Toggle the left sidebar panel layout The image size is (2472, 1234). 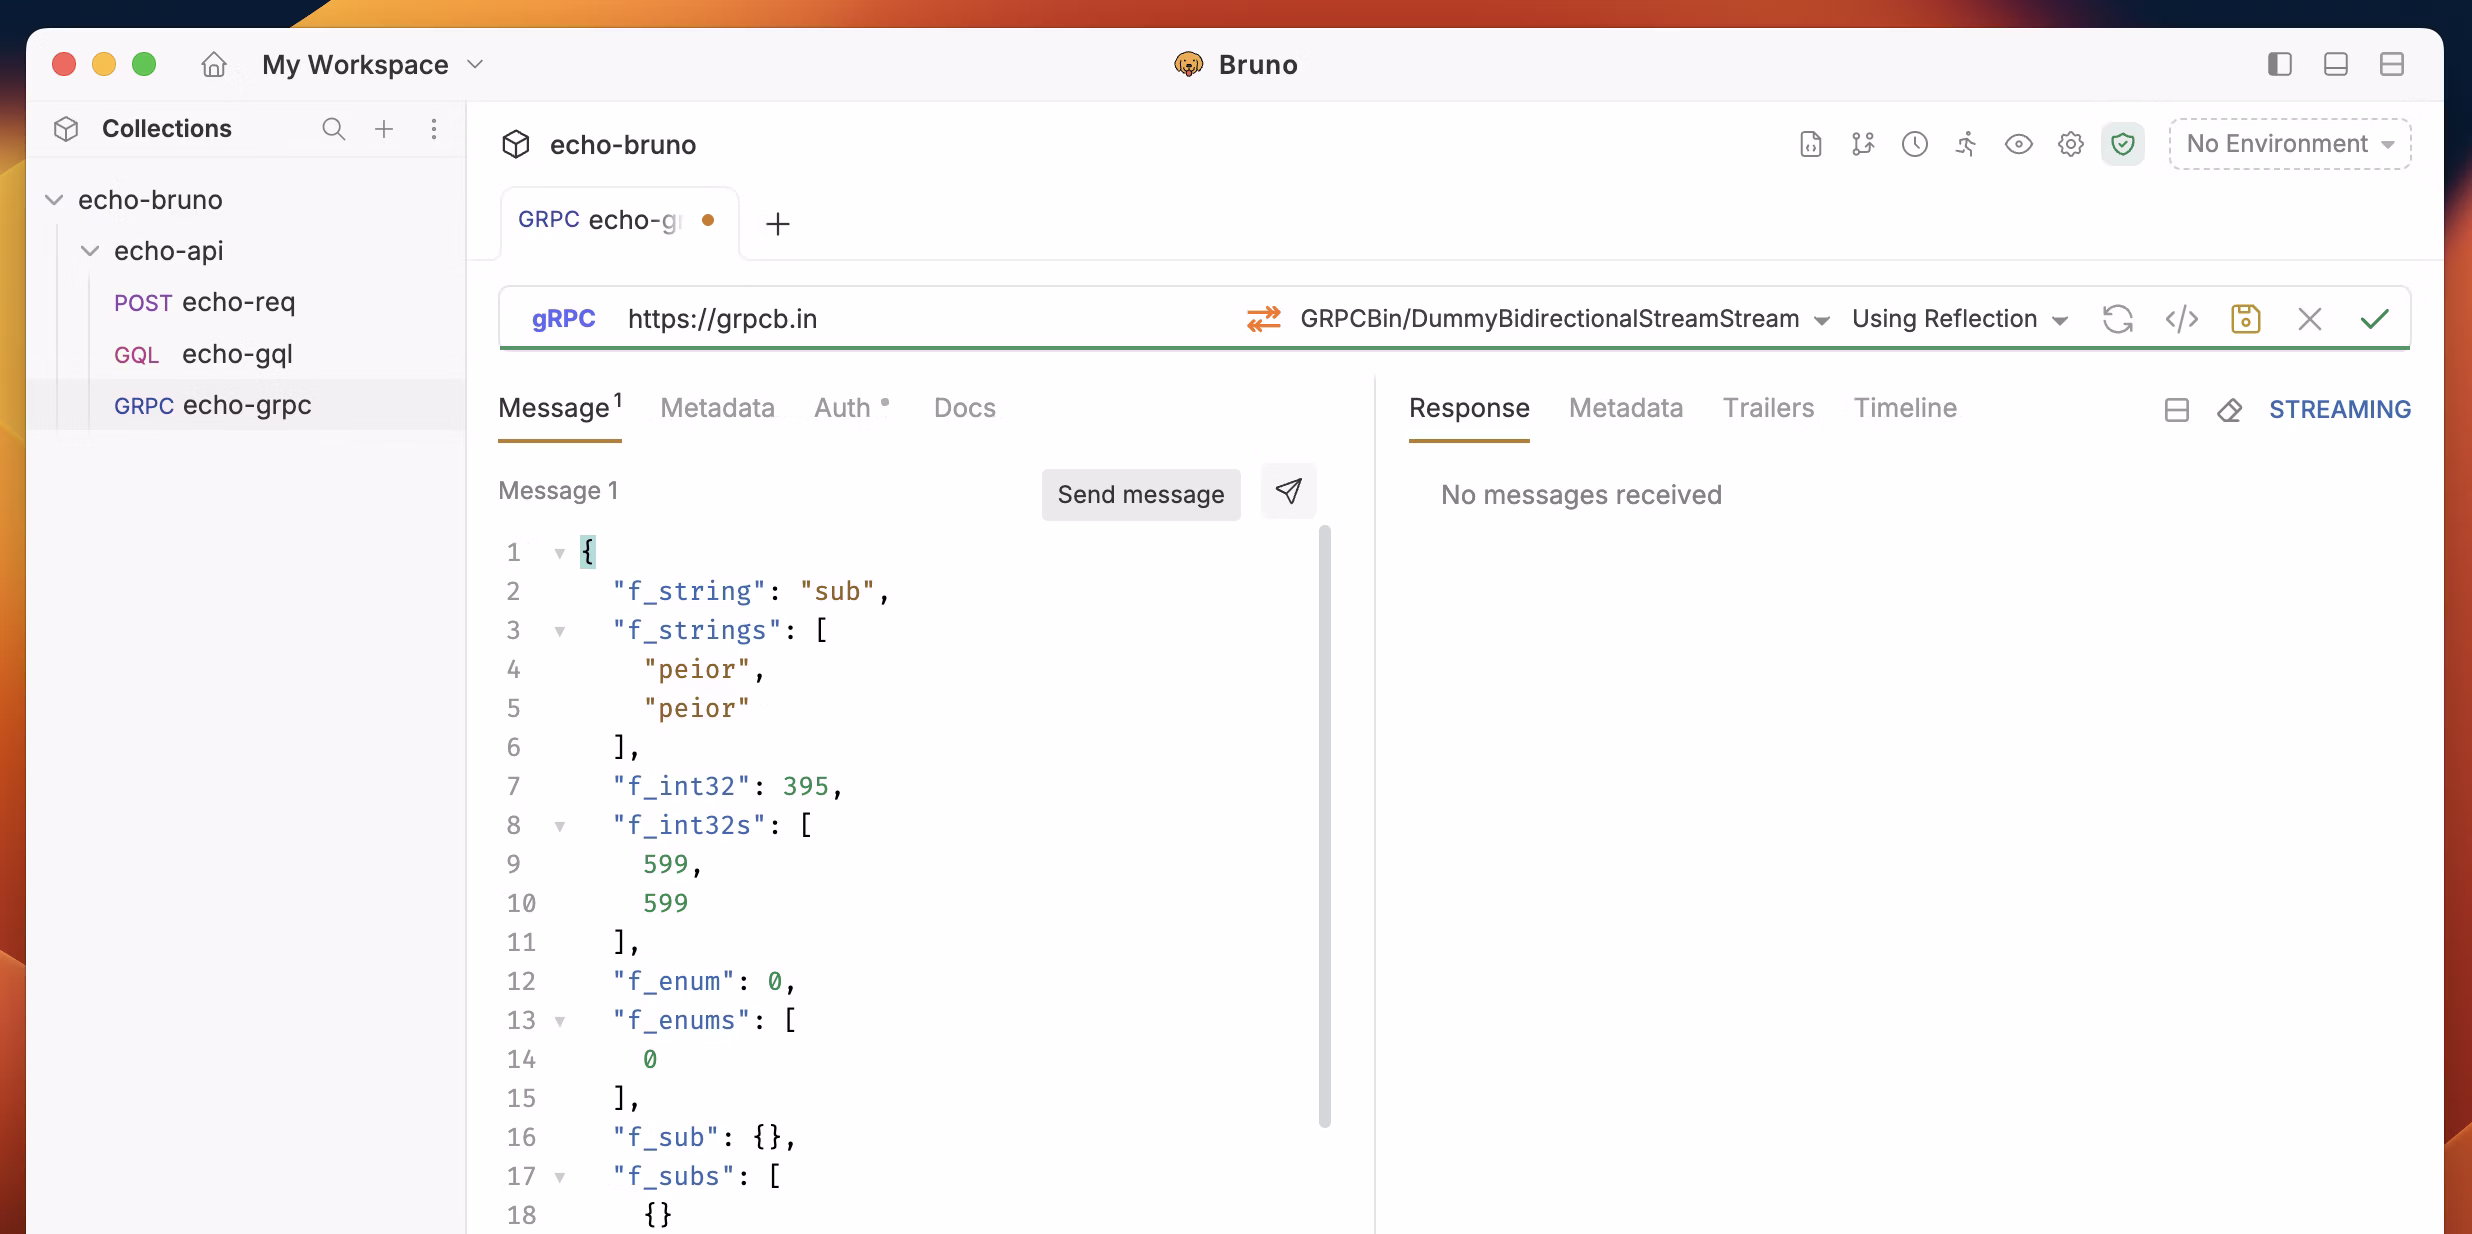(2279, 65)
